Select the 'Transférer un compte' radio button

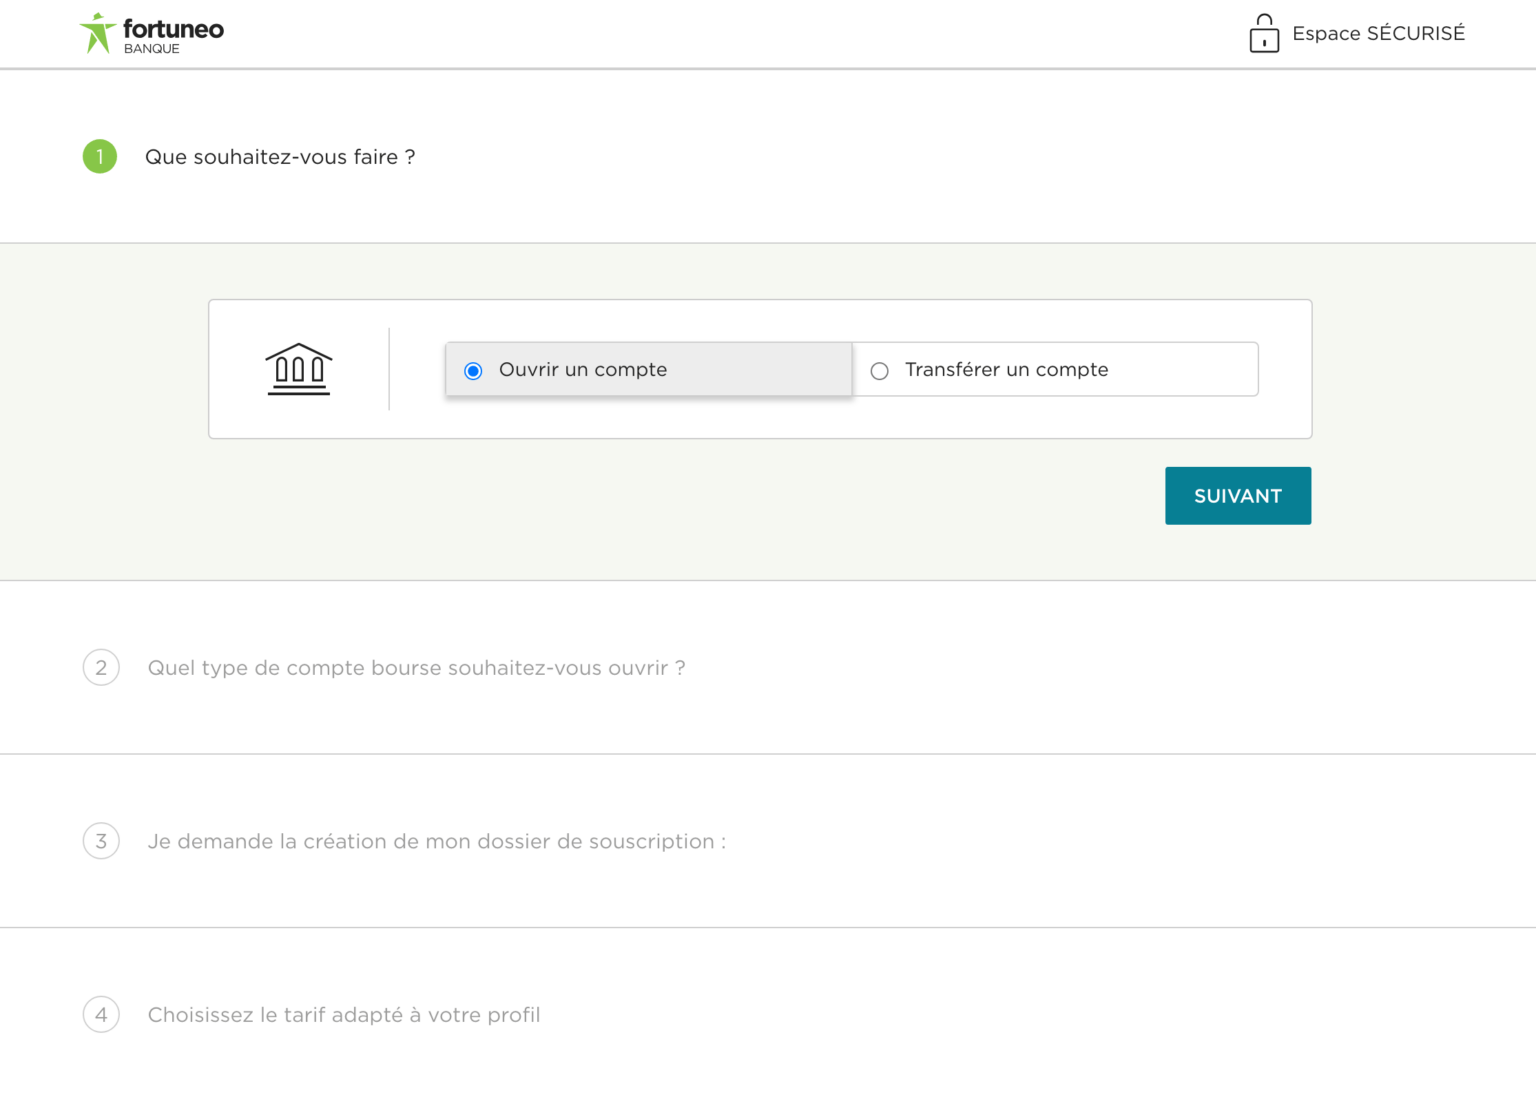(880, 371)
